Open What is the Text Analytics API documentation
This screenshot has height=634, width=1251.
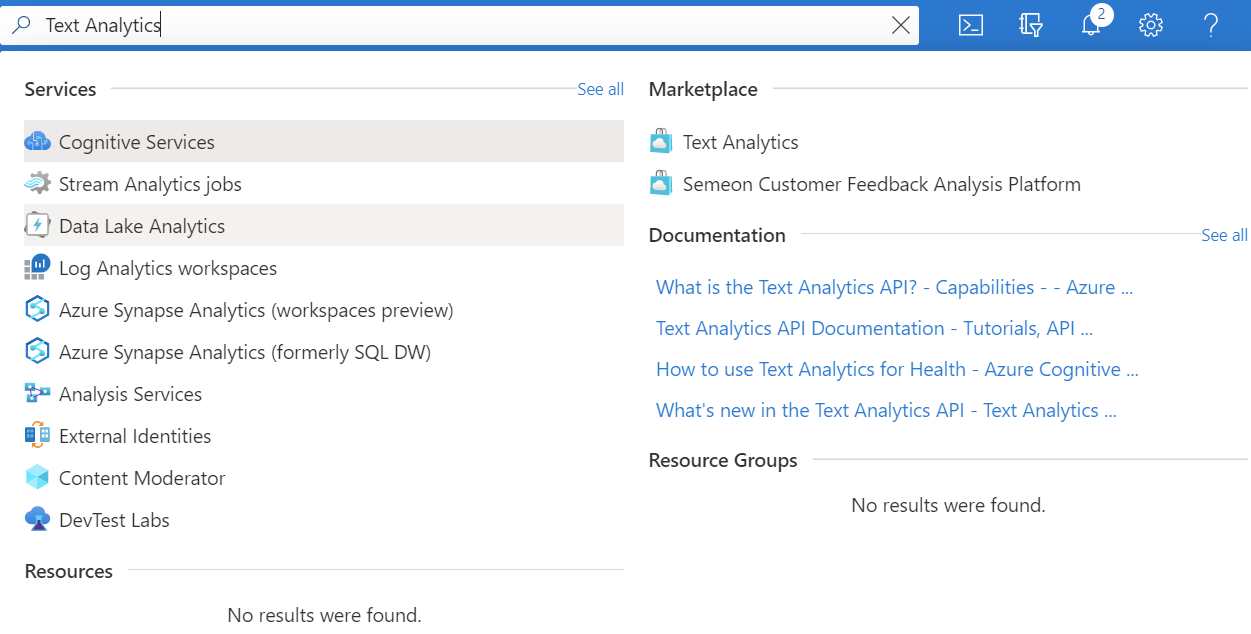coord(894,287)
